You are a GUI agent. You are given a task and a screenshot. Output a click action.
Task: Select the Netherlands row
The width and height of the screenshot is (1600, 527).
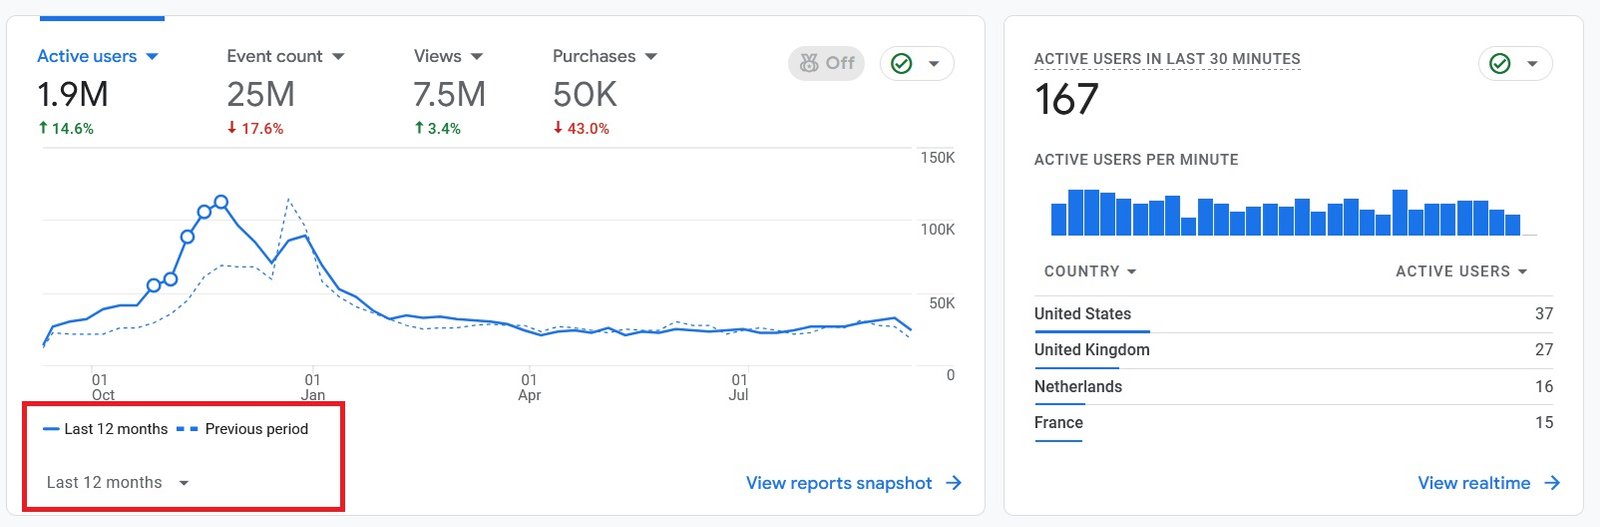pos(1294,386)
